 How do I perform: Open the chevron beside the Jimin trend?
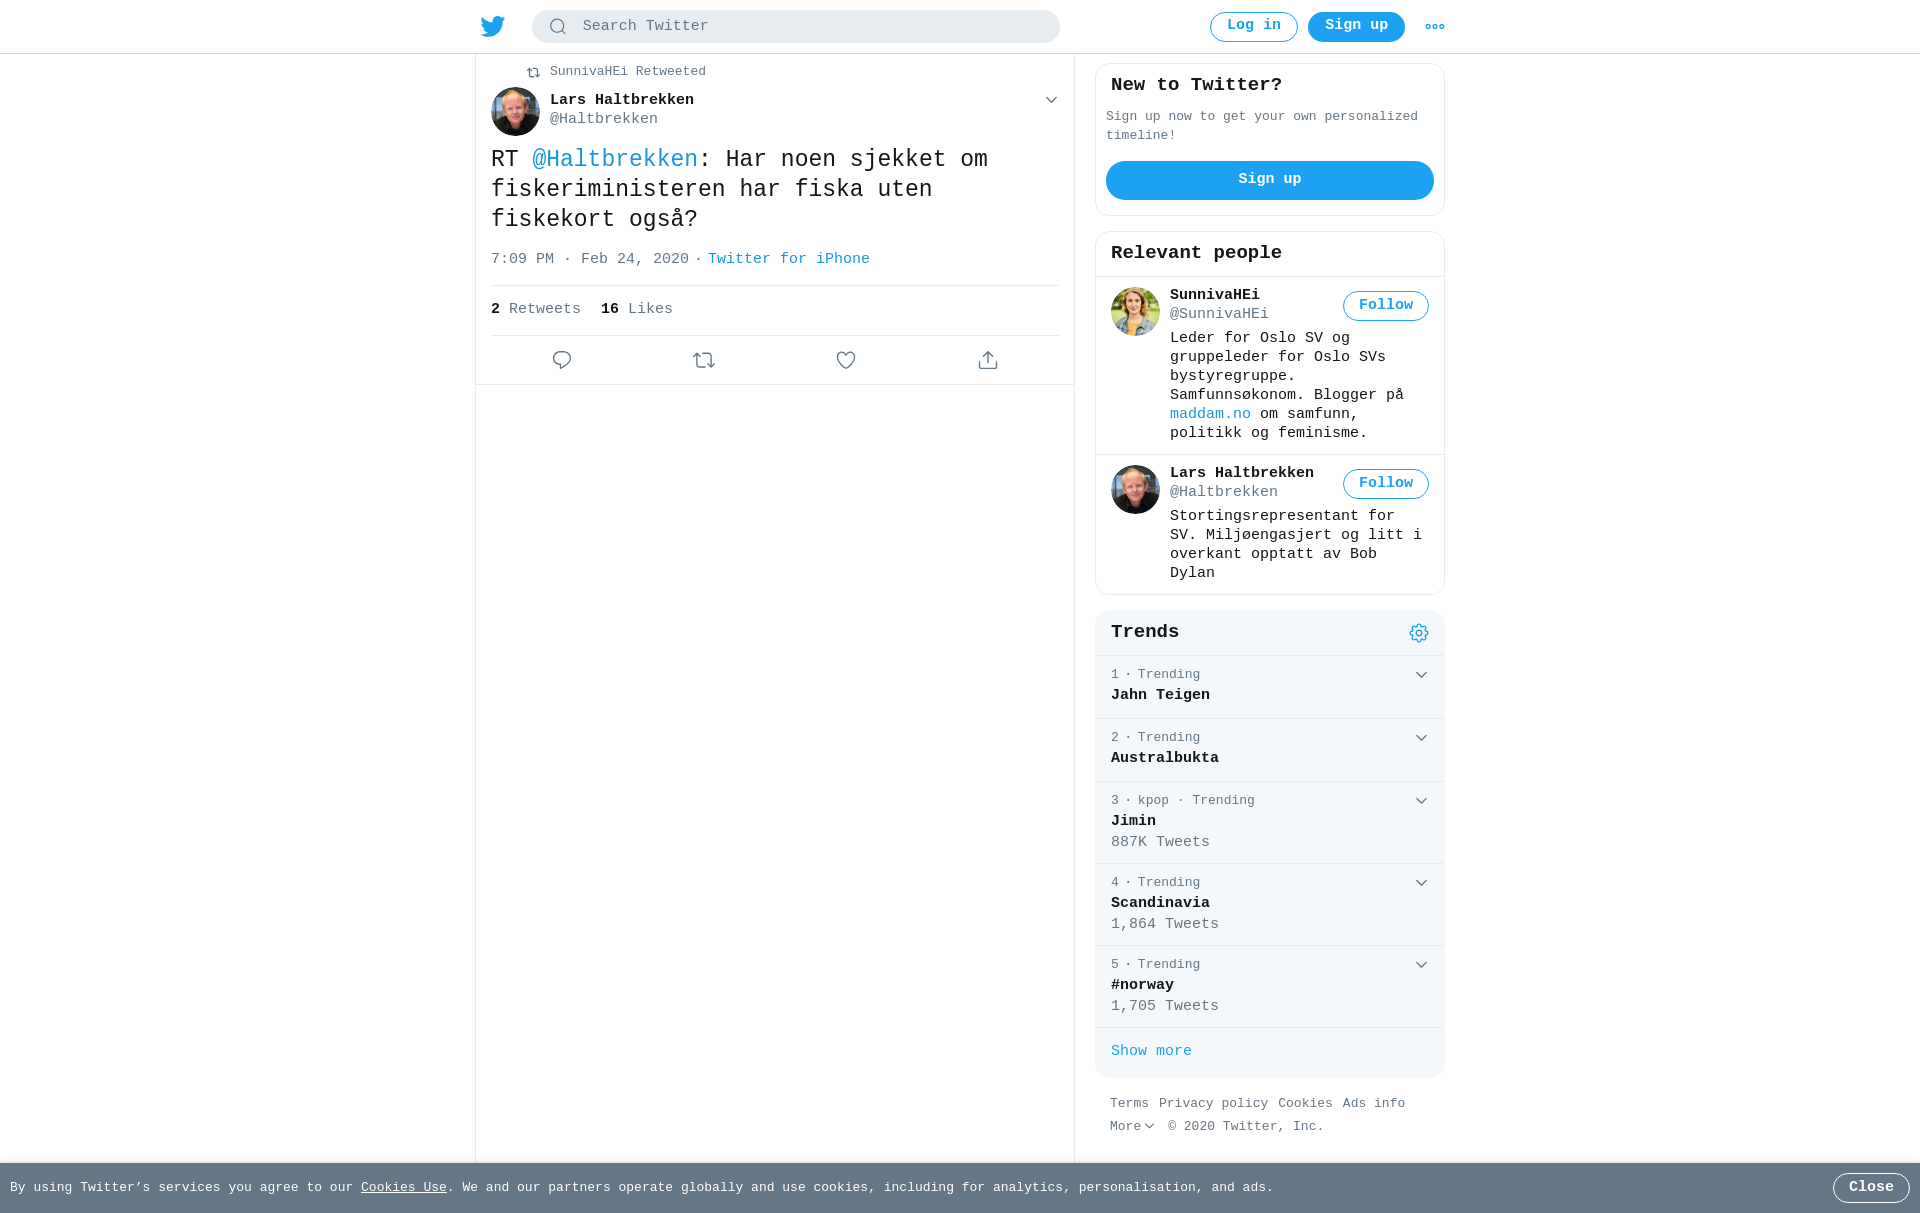pos(1421,801)
